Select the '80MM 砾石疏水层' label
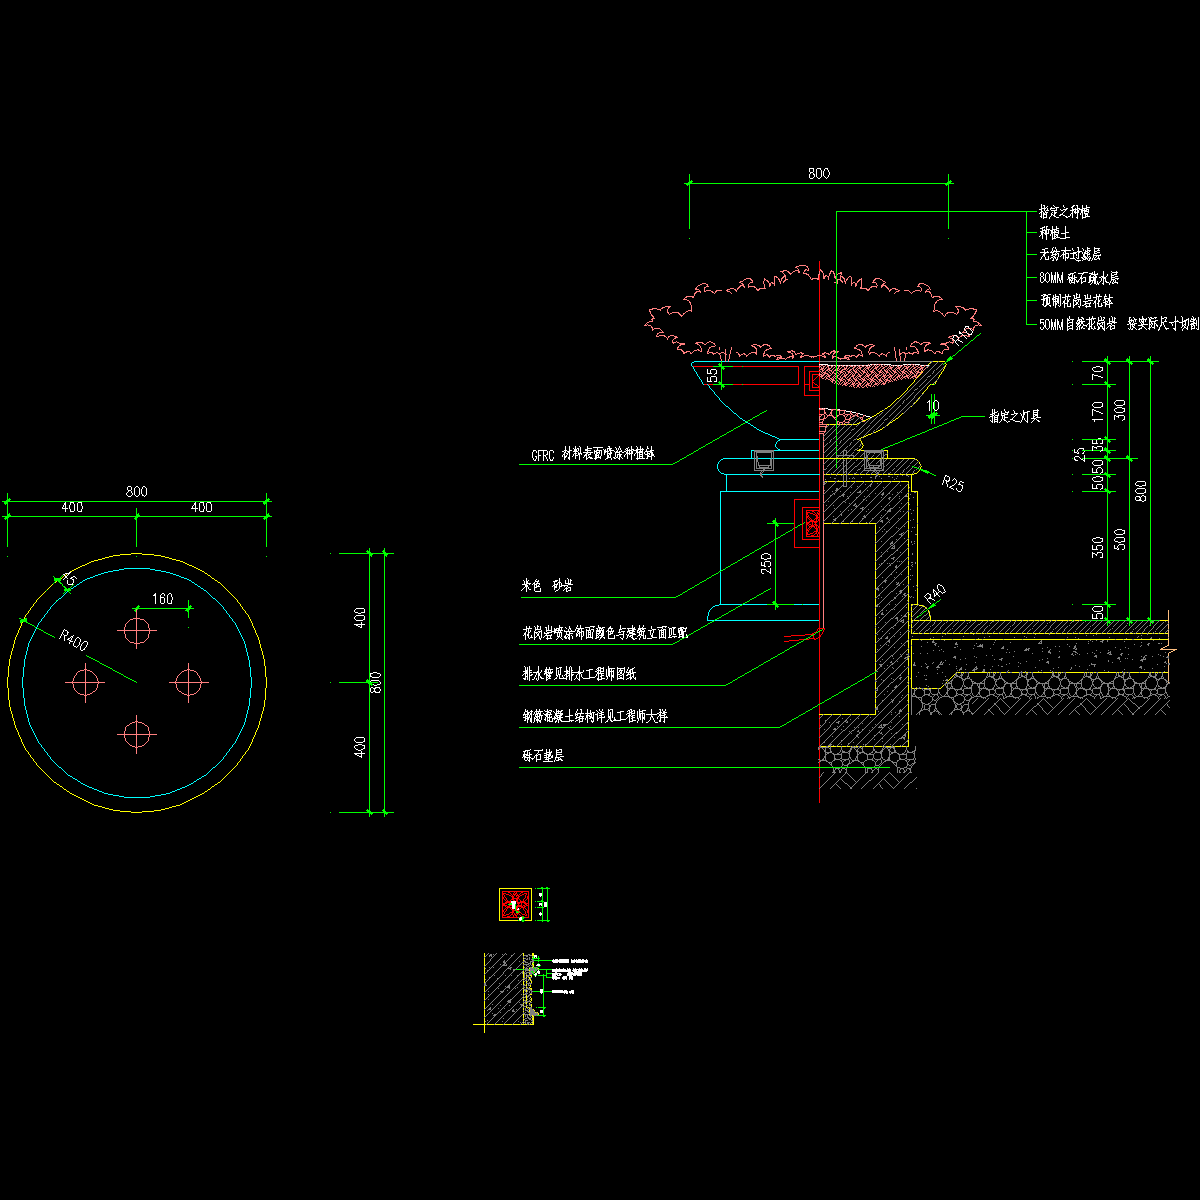 [1079, 278]
